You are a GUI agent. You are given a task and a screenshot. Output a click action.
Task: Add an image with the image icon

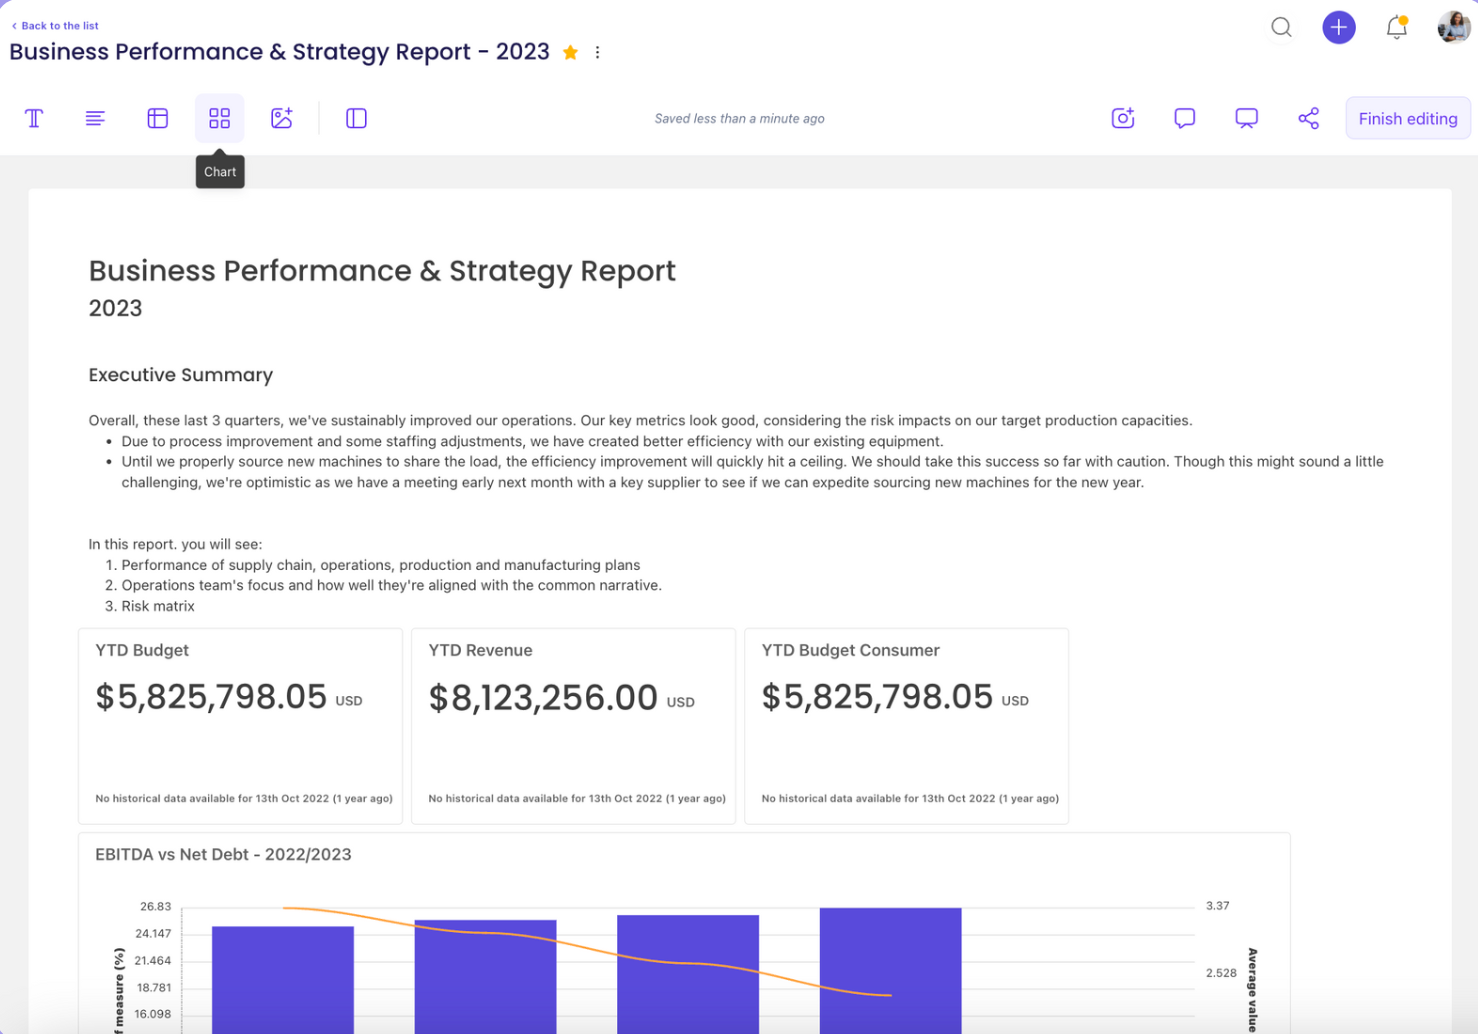282,118
